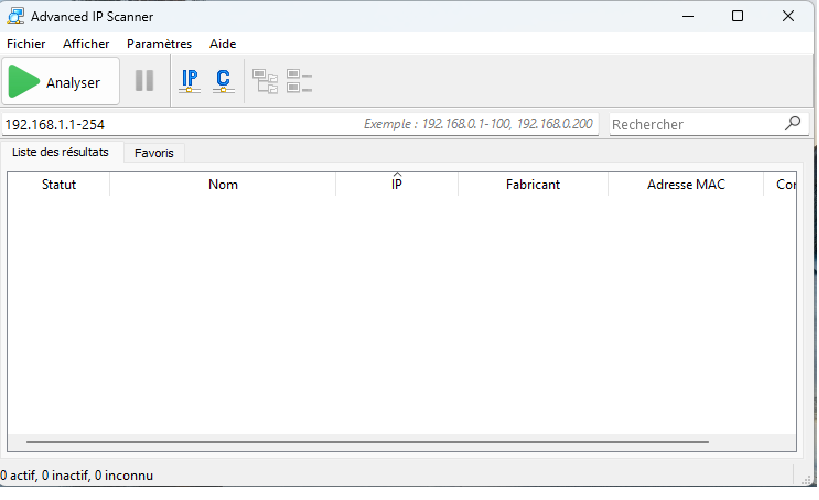Open the Afficher menu
Viewport: 819px width, 500px height.
click(86, 44)
